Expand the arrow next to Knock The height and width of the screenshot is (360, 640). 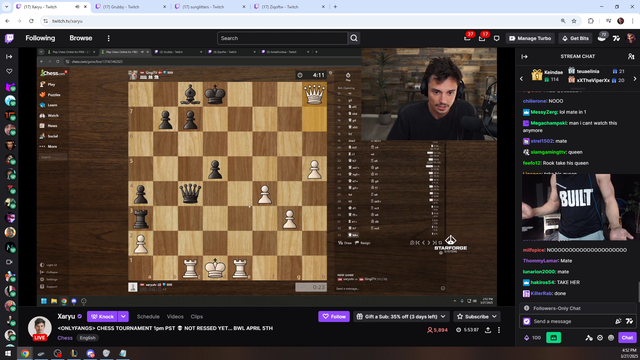click(123, 316)
